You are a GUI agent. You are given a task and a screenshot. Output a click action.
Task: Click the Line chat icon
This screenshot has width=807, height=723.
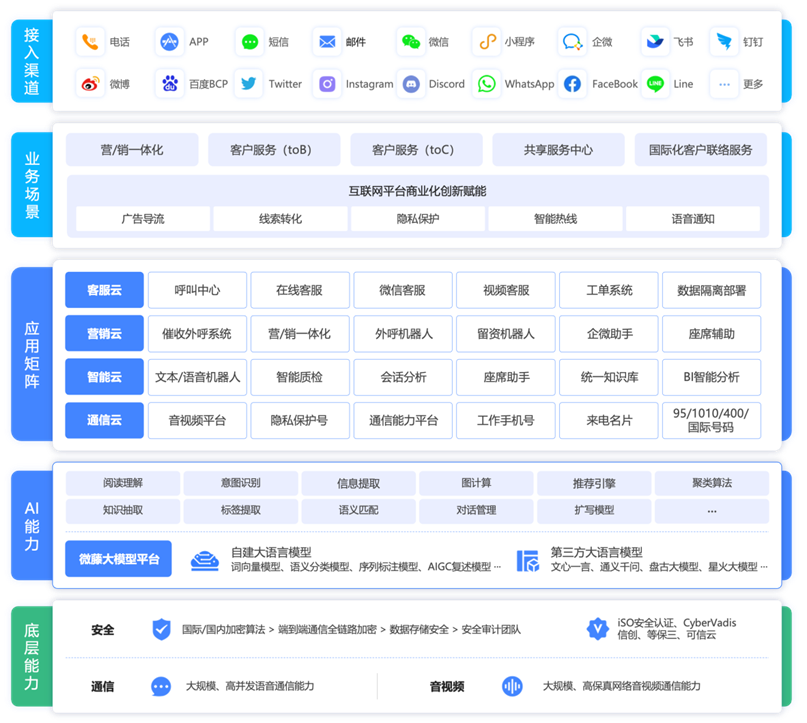[x=655, y=84]
